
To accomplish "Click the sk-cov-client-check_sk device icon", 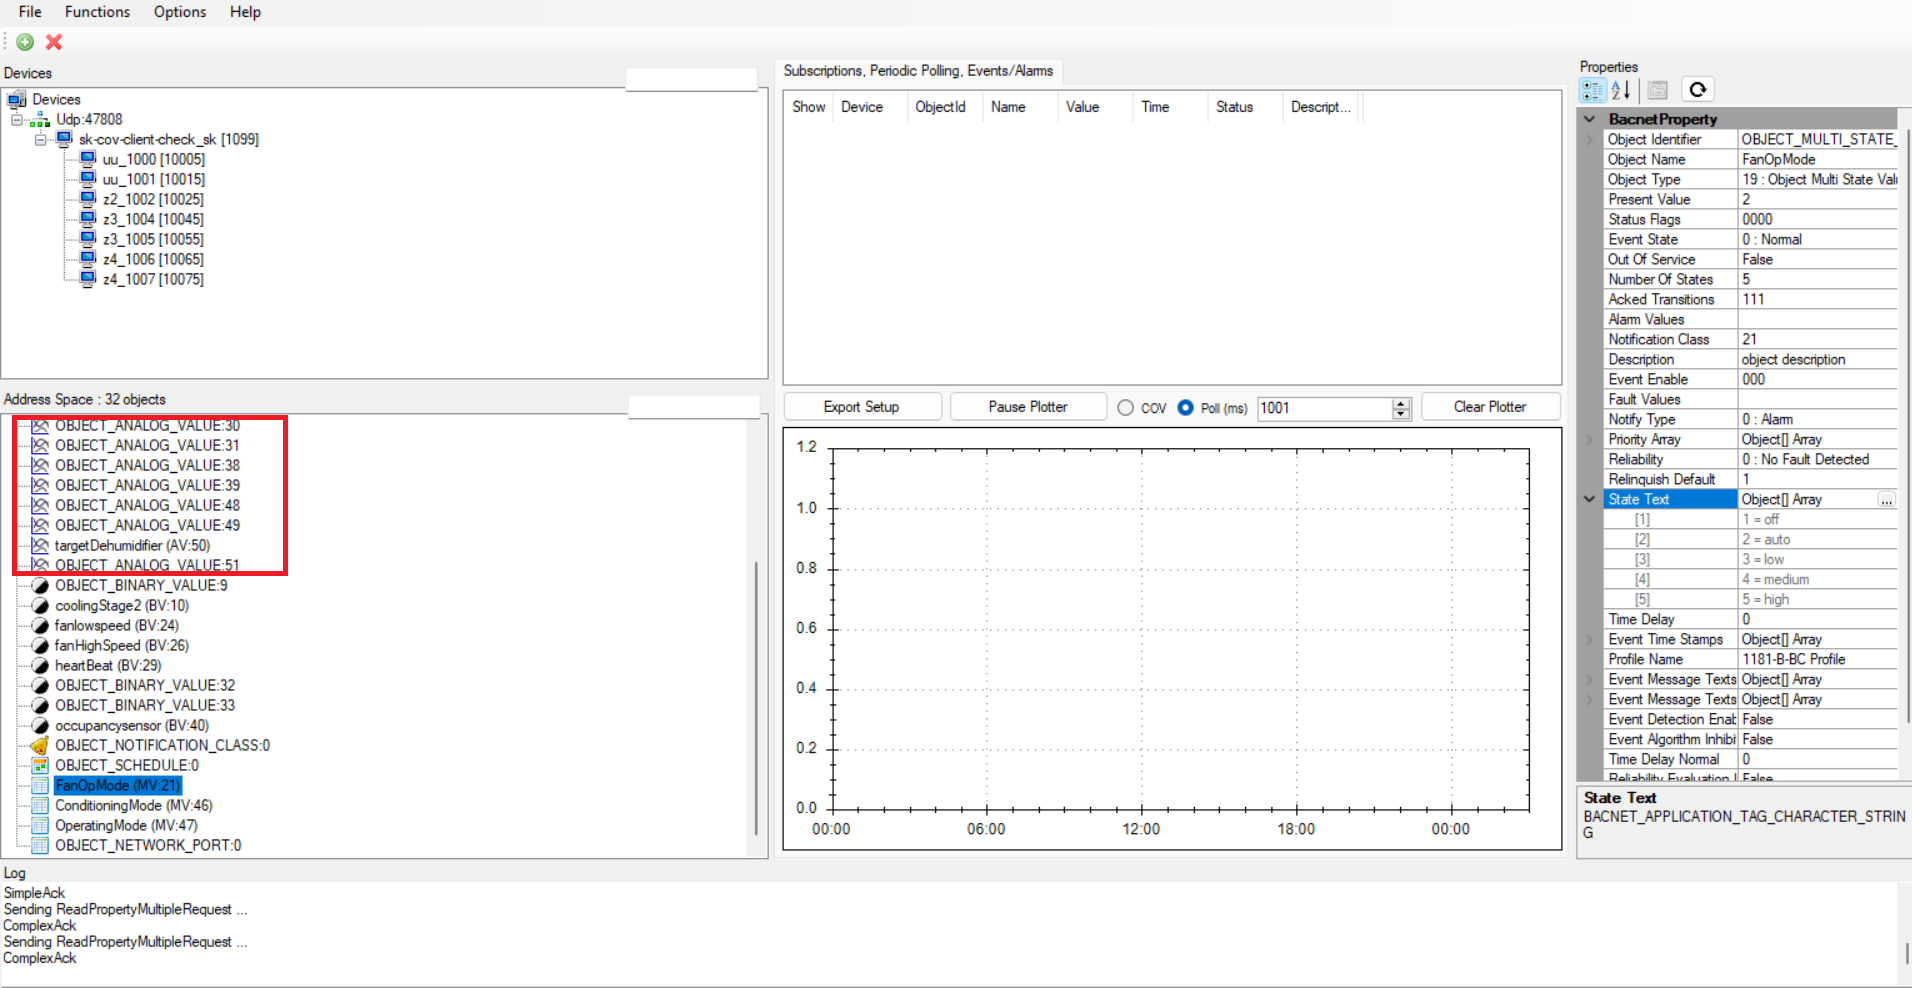I will [64, 139].
